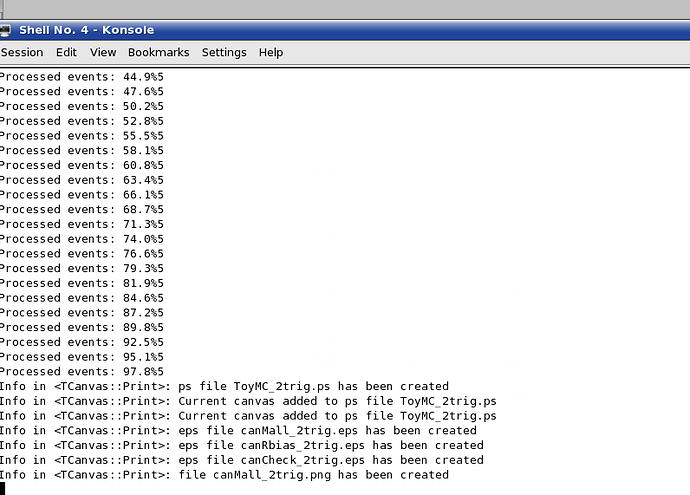Click 'eps file canCheck_2trig.eps has been created' line

[242, 460]
